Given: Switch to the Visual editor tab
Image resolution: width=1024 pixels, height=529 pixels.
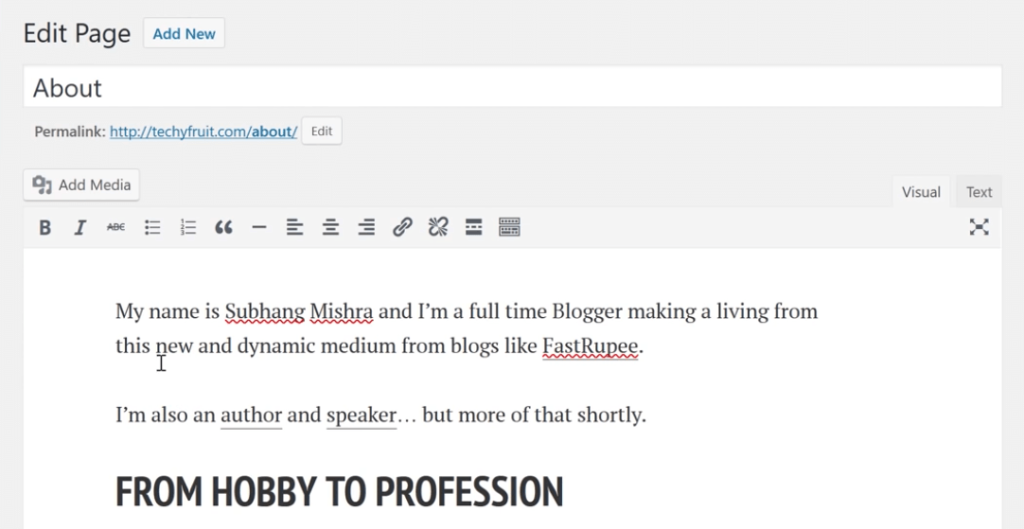Looking at the screenshot, I should [921, 192].
